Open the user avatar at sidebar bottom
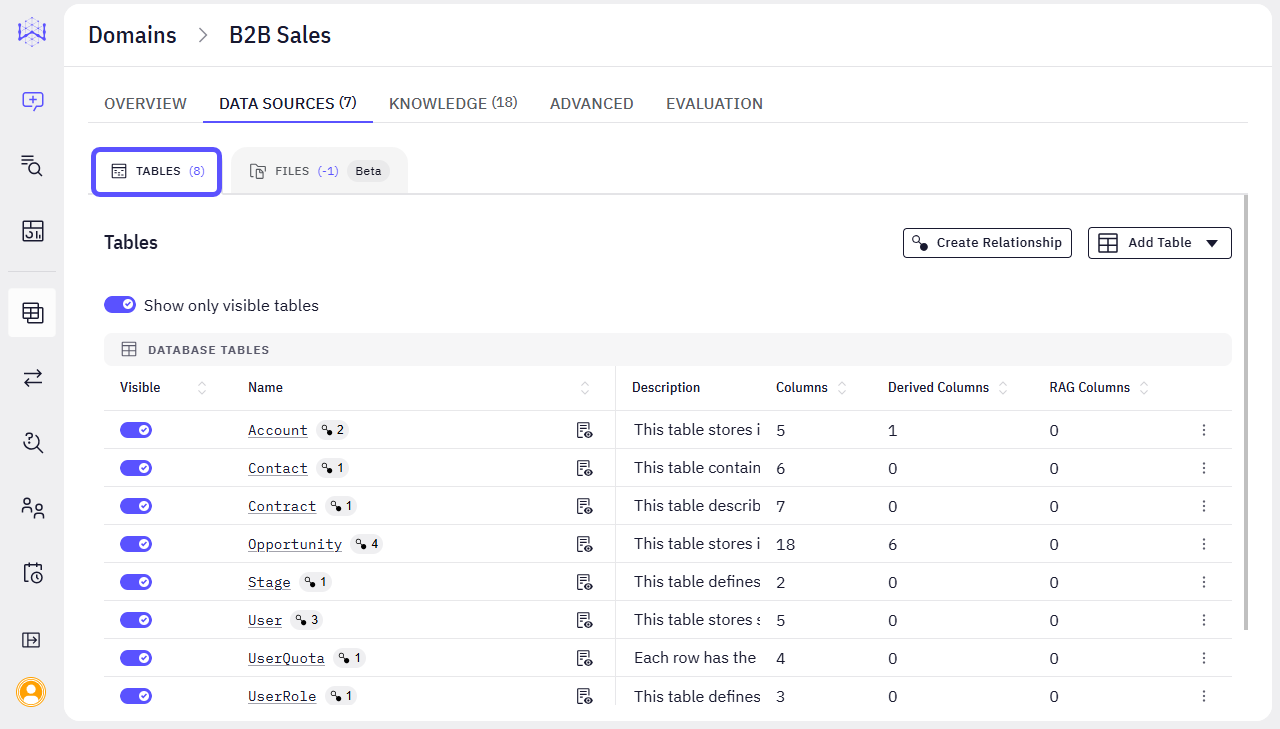This screenshot has height=729, width=1280. point(31,692)
